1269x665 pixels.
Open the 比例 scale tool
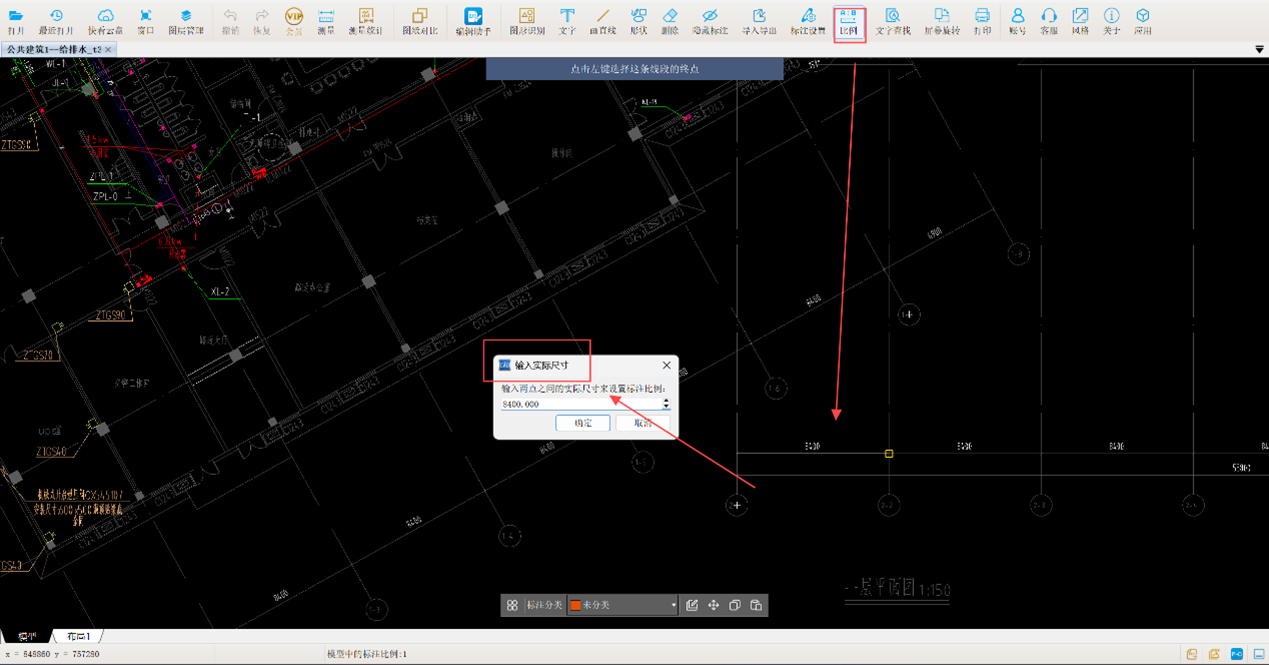click(x=848, y=21)
